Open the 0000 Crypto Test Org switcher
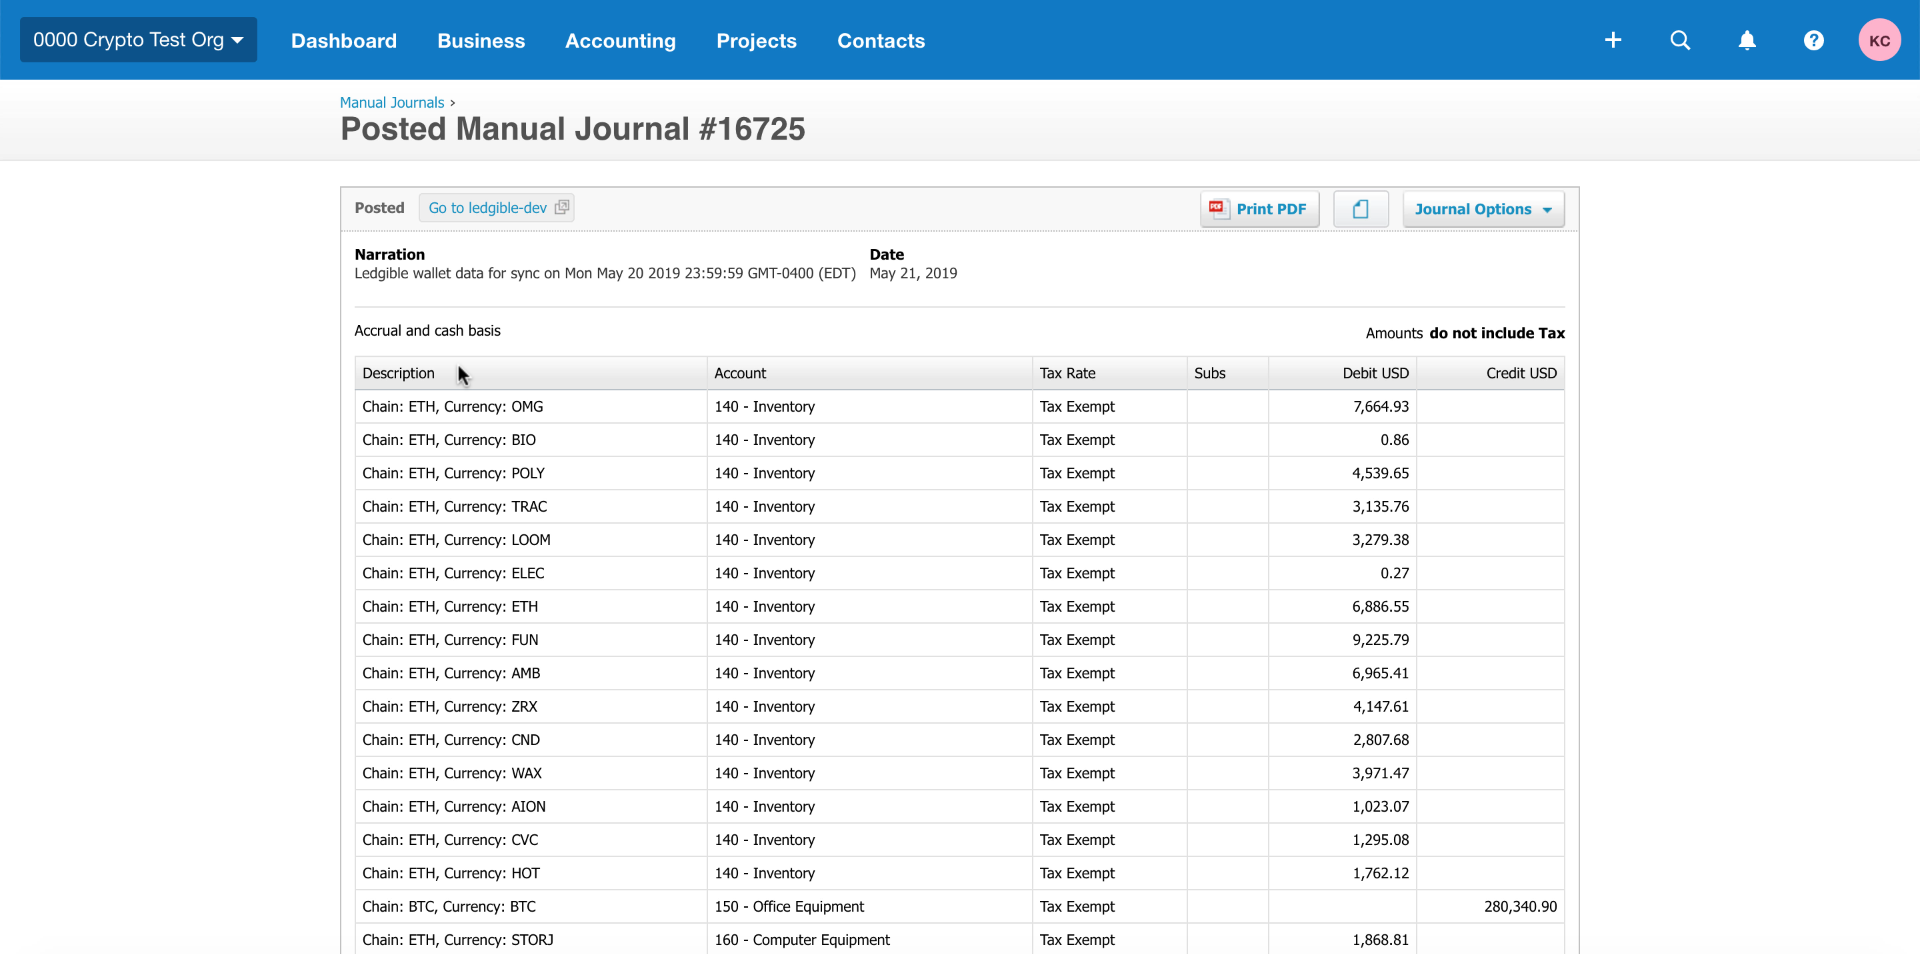 [139, 40]
